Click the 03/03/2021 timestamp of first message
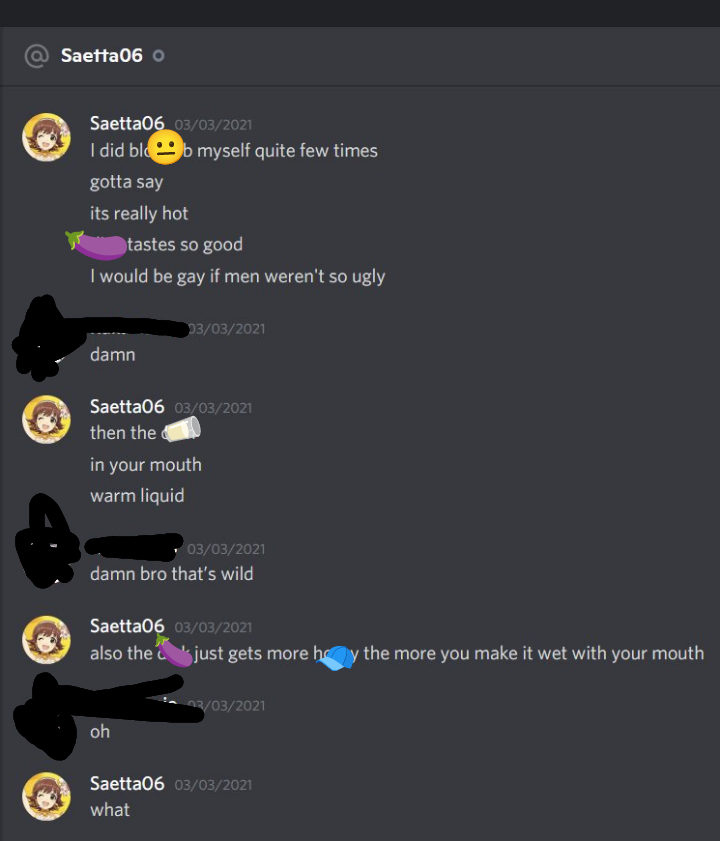 pyautogui.click(x=213, y=125)
